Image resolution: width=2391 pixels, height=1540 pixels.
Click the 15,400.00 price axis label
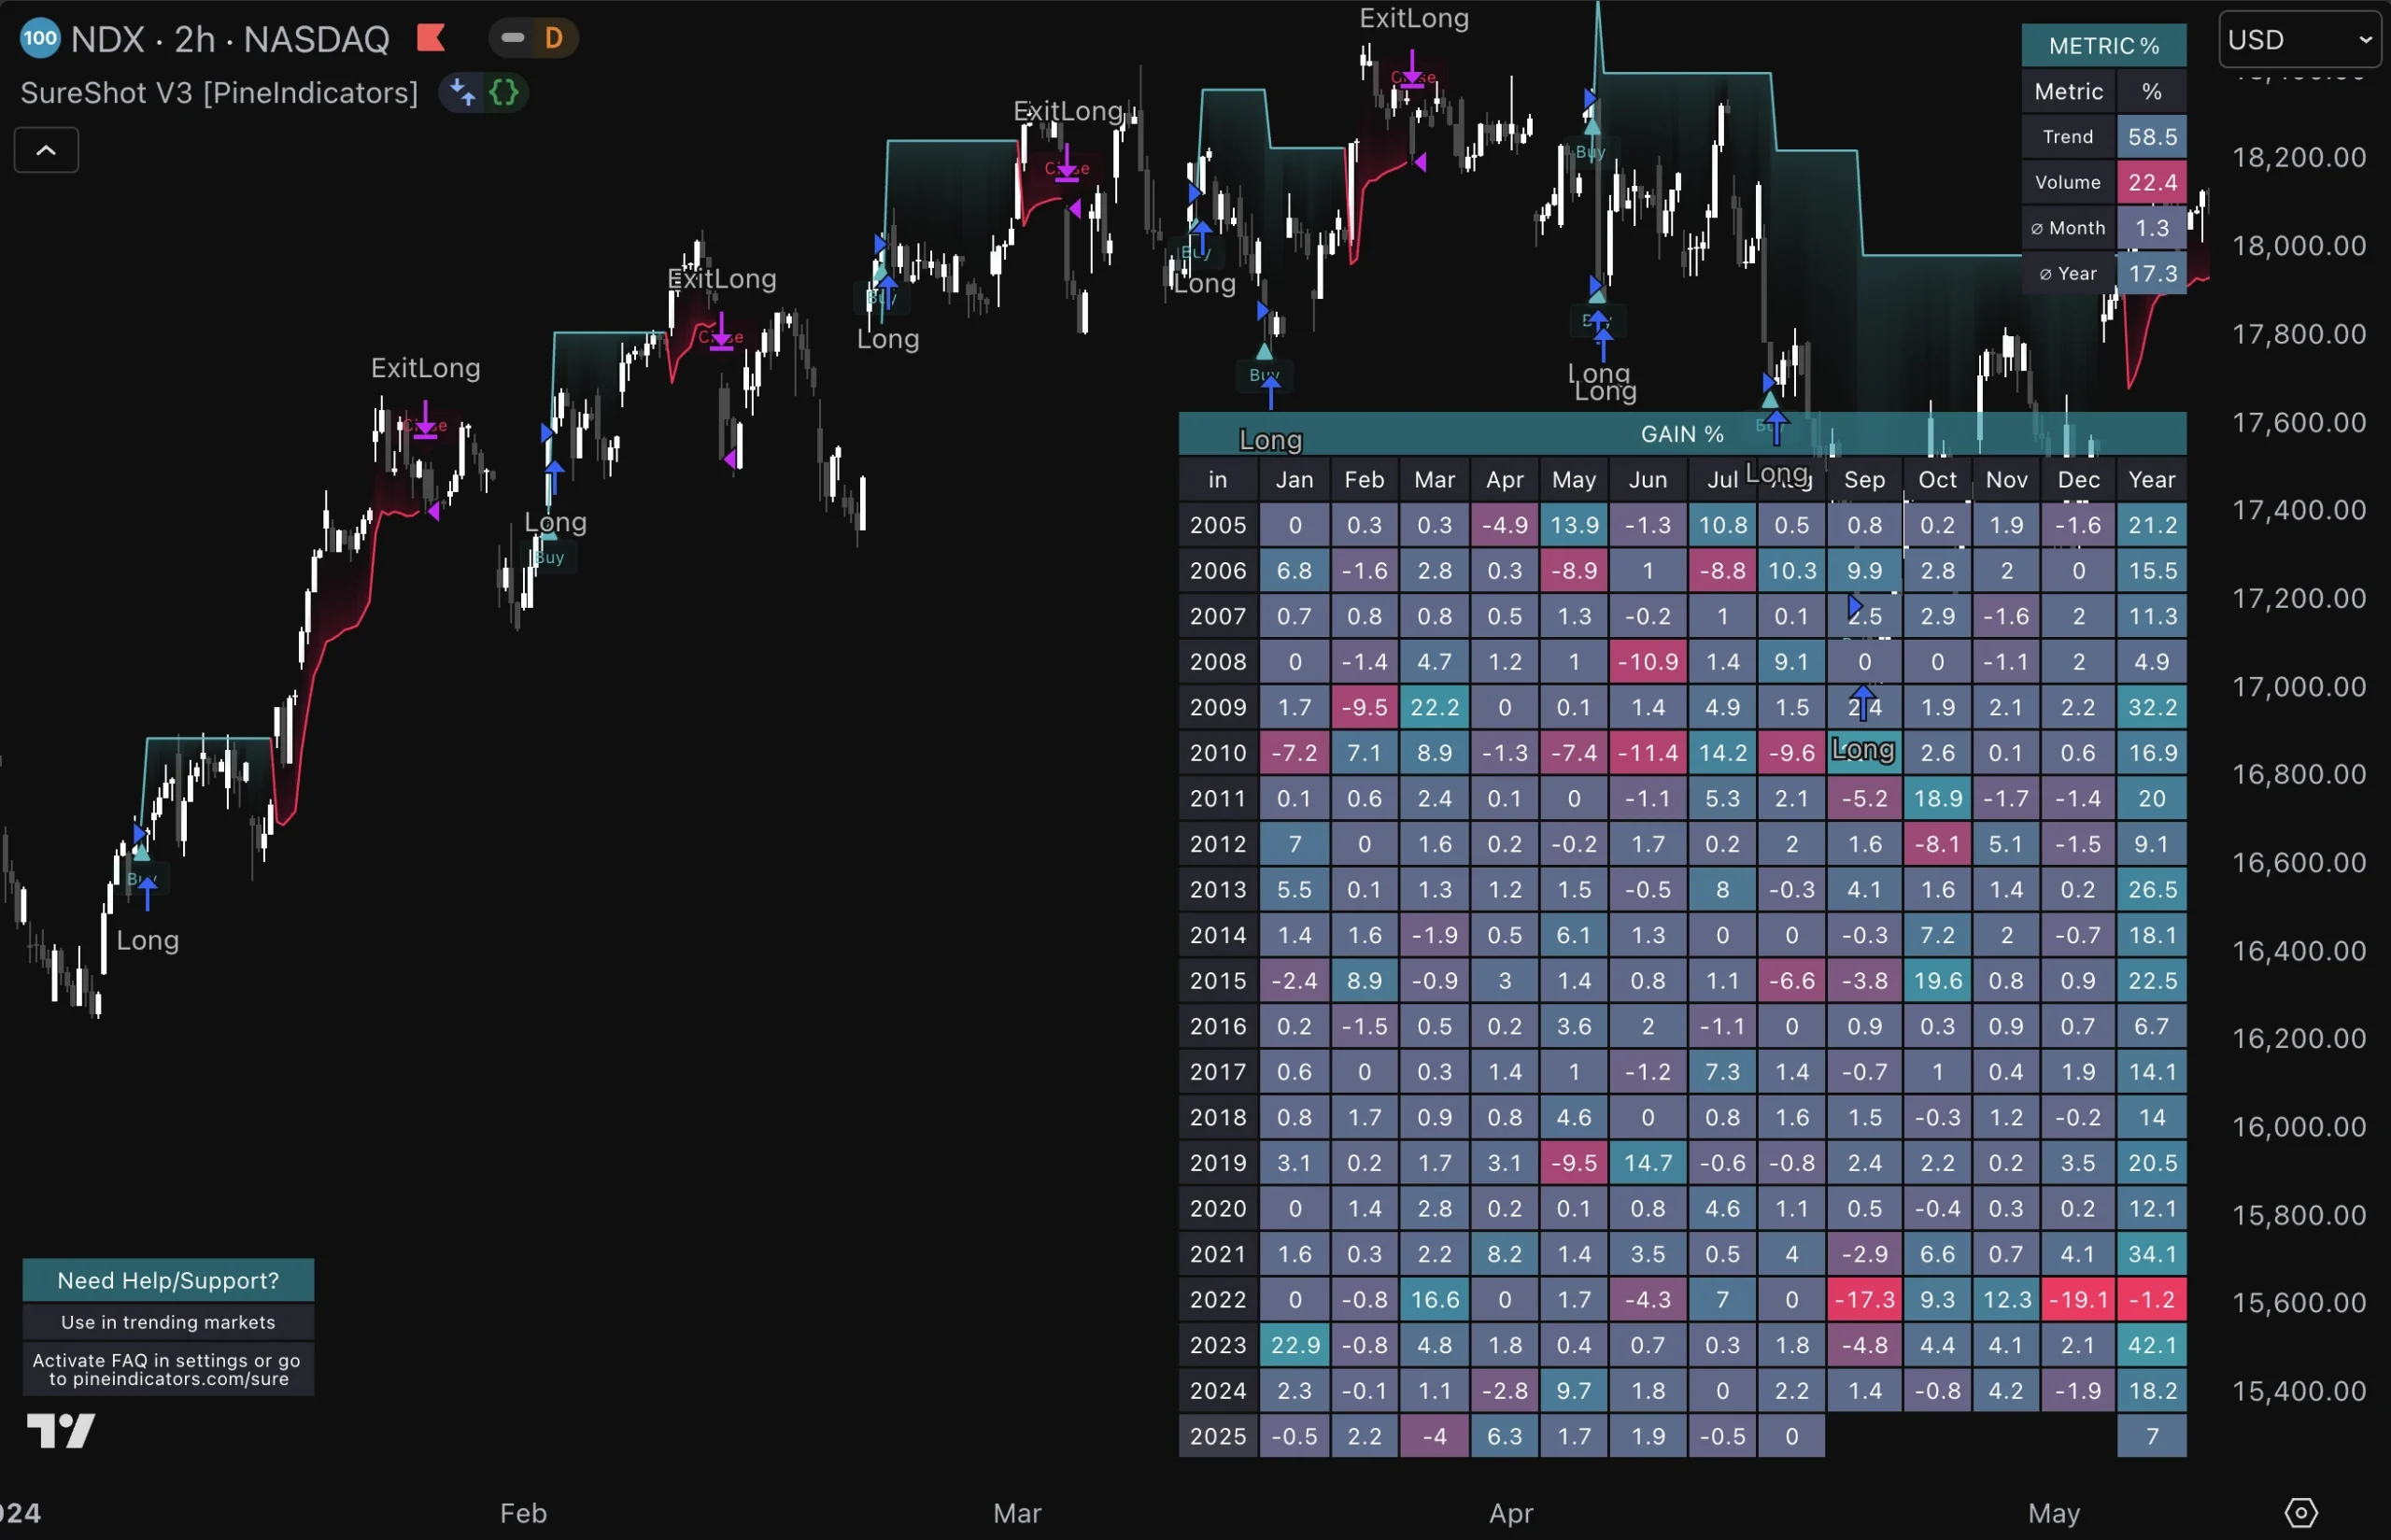(2299, 1391)
